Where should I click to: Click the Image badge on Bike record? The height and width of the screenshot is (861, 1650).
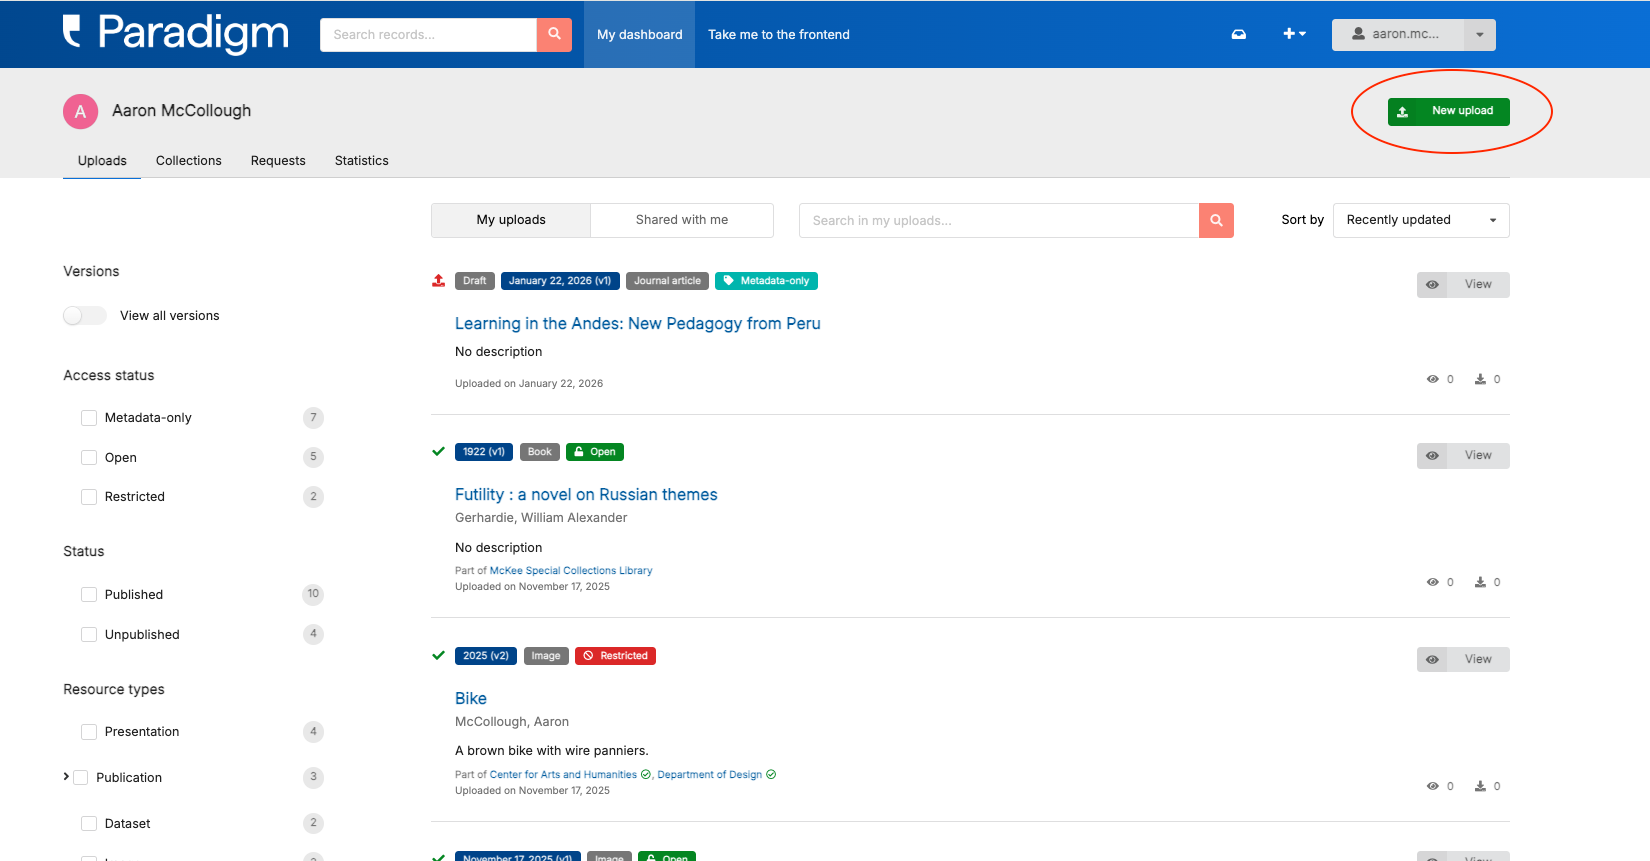point(546,656)
